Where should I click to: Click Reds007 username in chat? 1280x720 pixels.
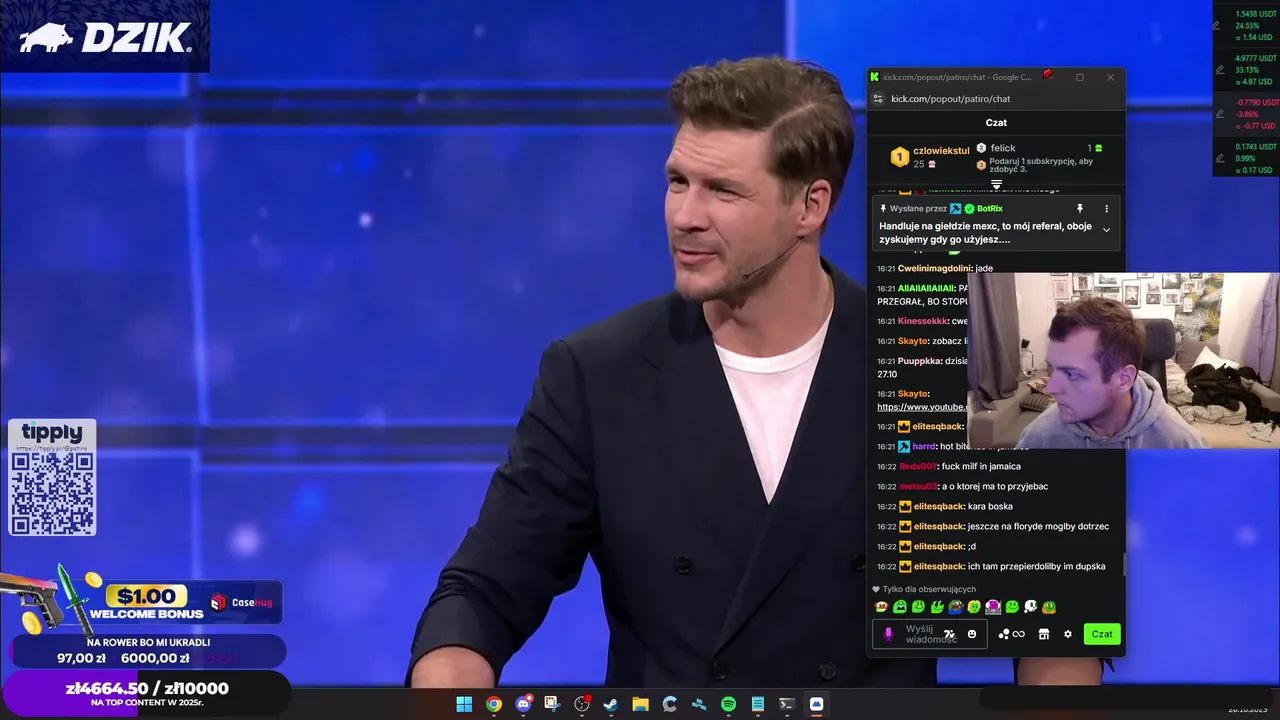pyautogui.click(x=918, y=466)
